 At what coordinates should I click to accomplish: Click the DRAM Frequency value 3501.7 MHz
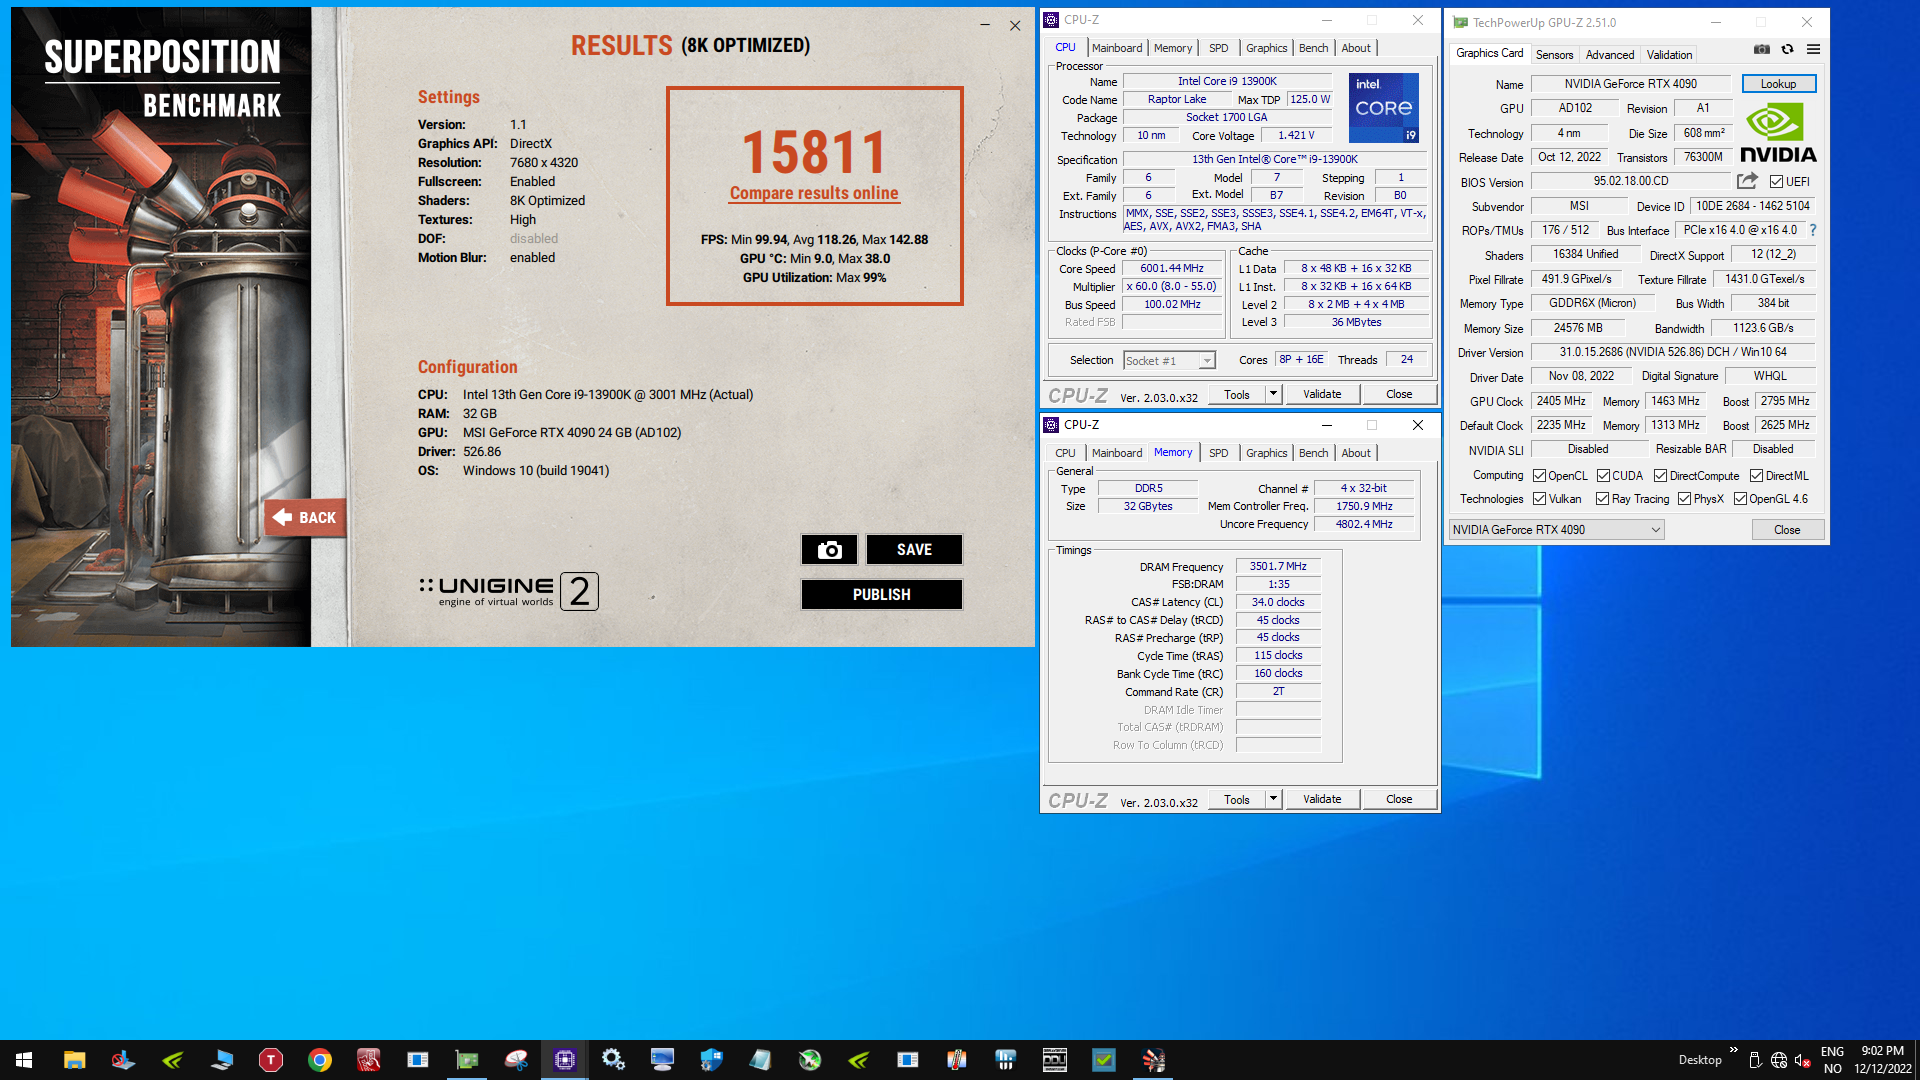(1278, 566)
